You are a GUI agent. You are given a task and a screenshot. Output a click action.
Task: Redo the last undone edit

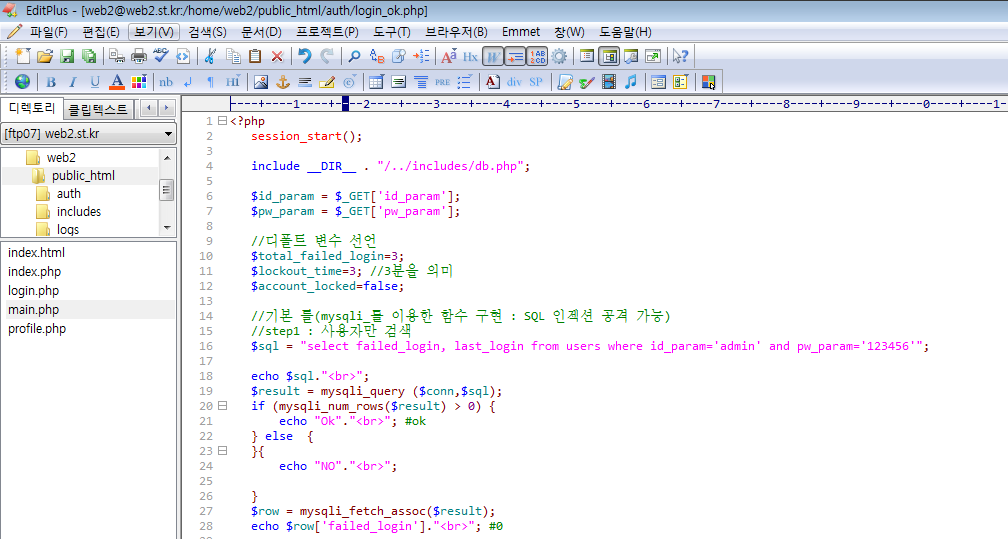coord(327,57)
